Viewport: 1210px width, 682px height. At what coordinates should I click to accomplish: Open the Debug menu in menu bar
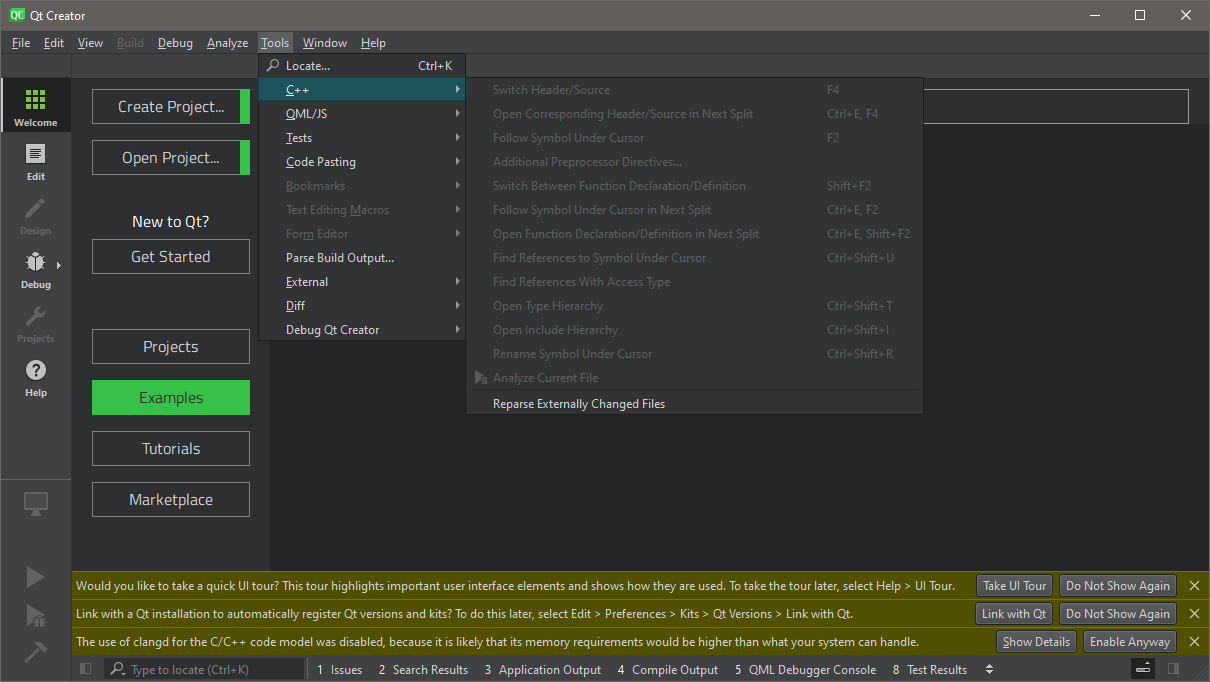[175, 43]
